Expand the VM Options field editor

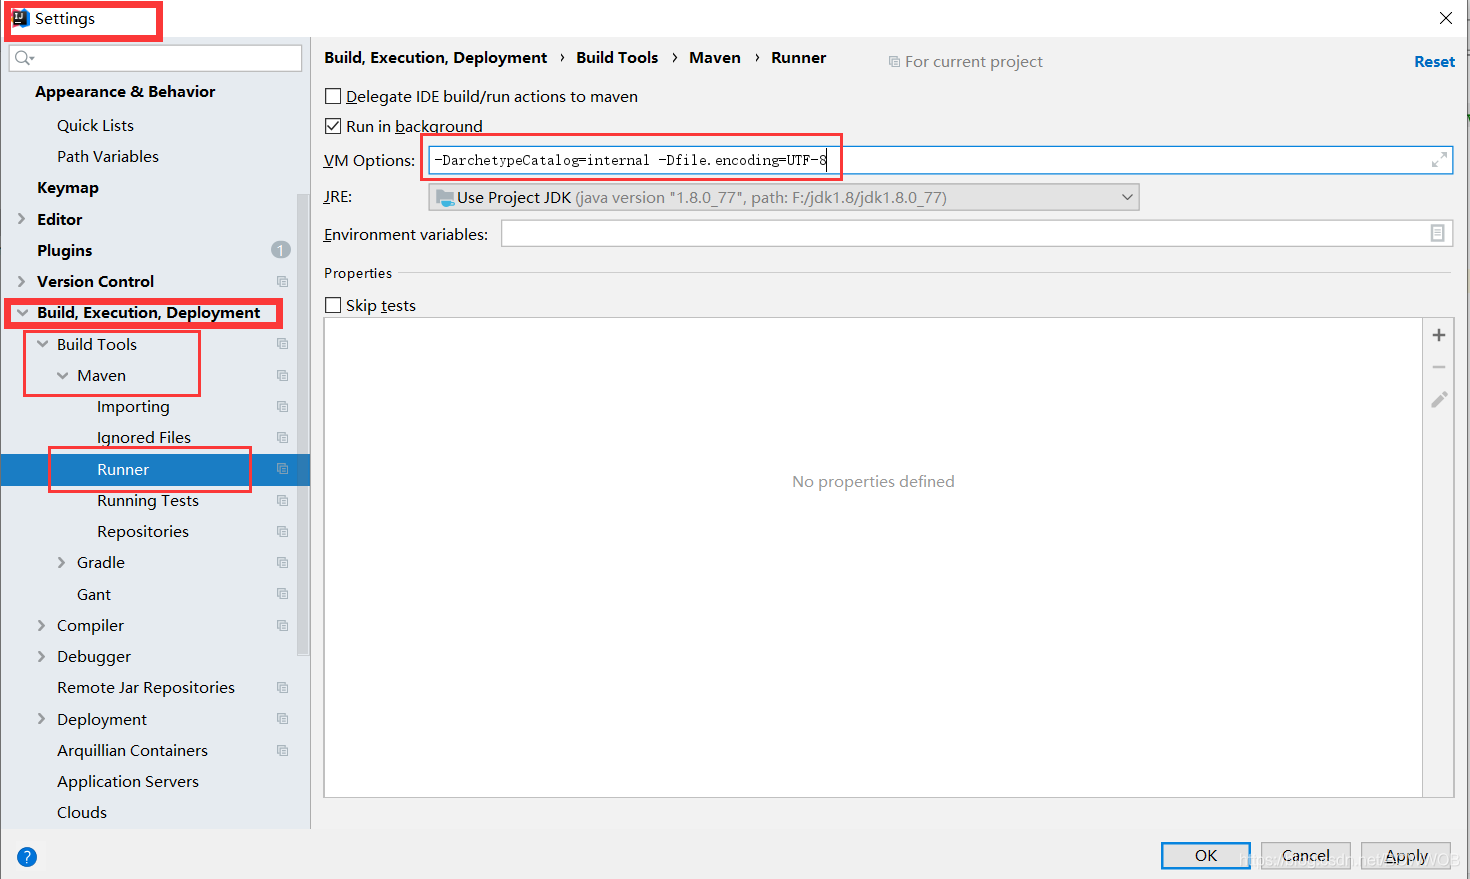[1439, 160]
